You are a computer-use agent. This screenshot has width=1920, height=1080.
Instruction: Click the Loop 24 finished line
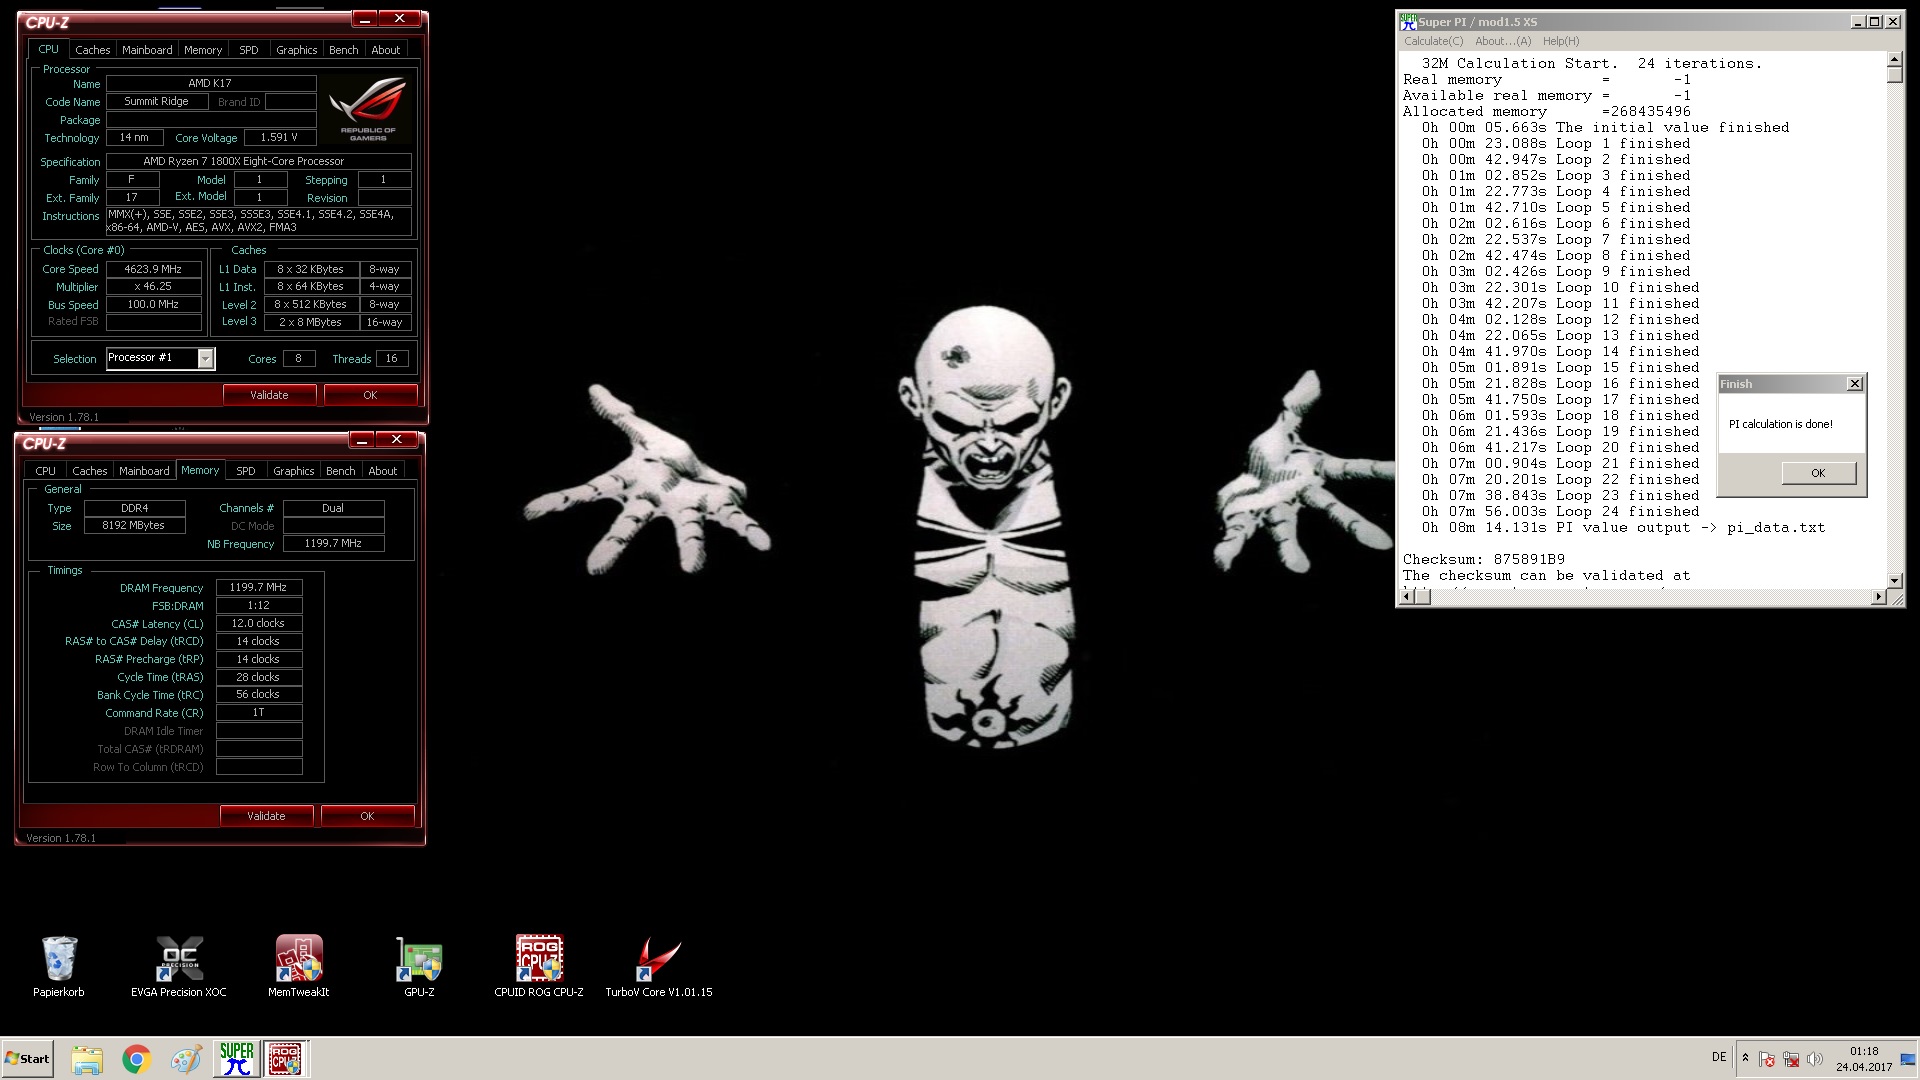tap(1561, 511)
